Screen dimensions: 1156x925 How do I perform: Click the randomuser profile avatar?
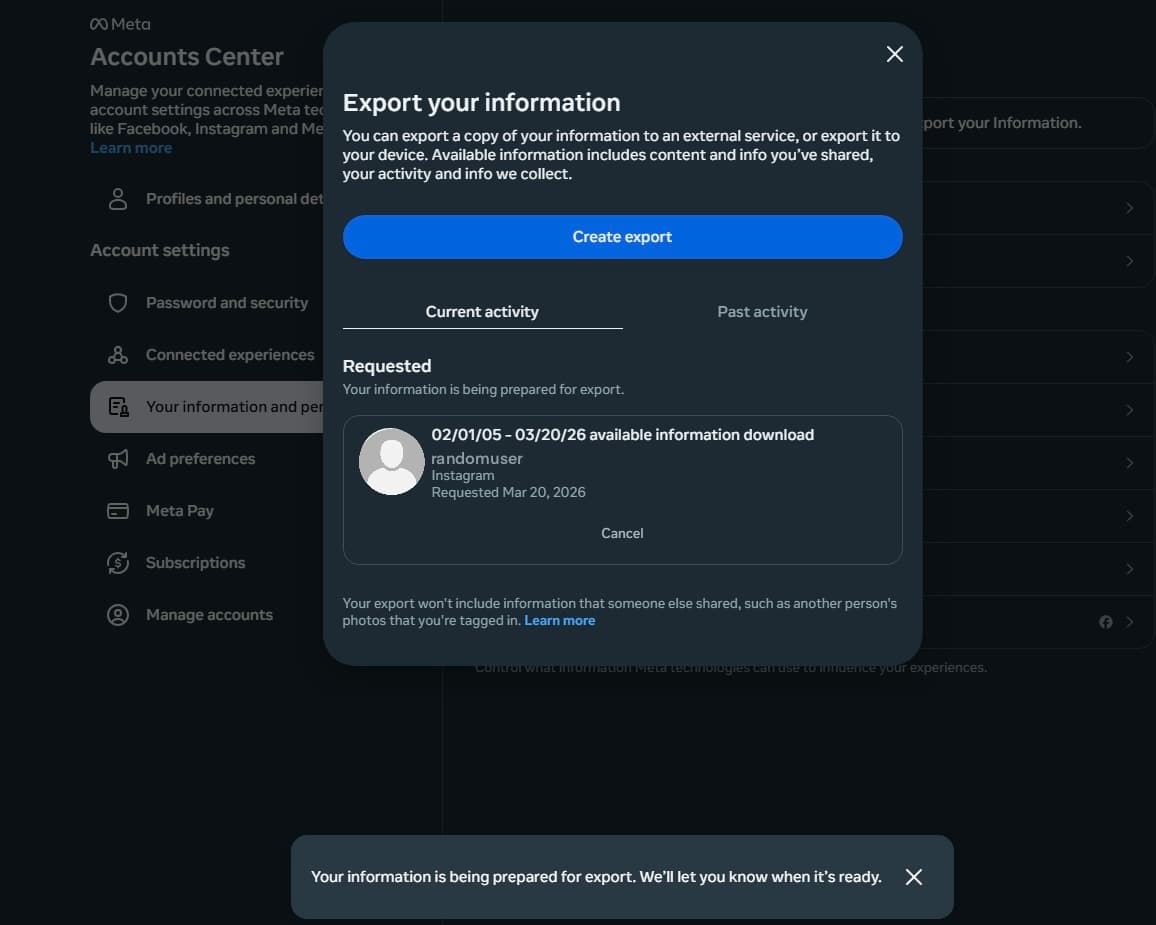[391, 461]
